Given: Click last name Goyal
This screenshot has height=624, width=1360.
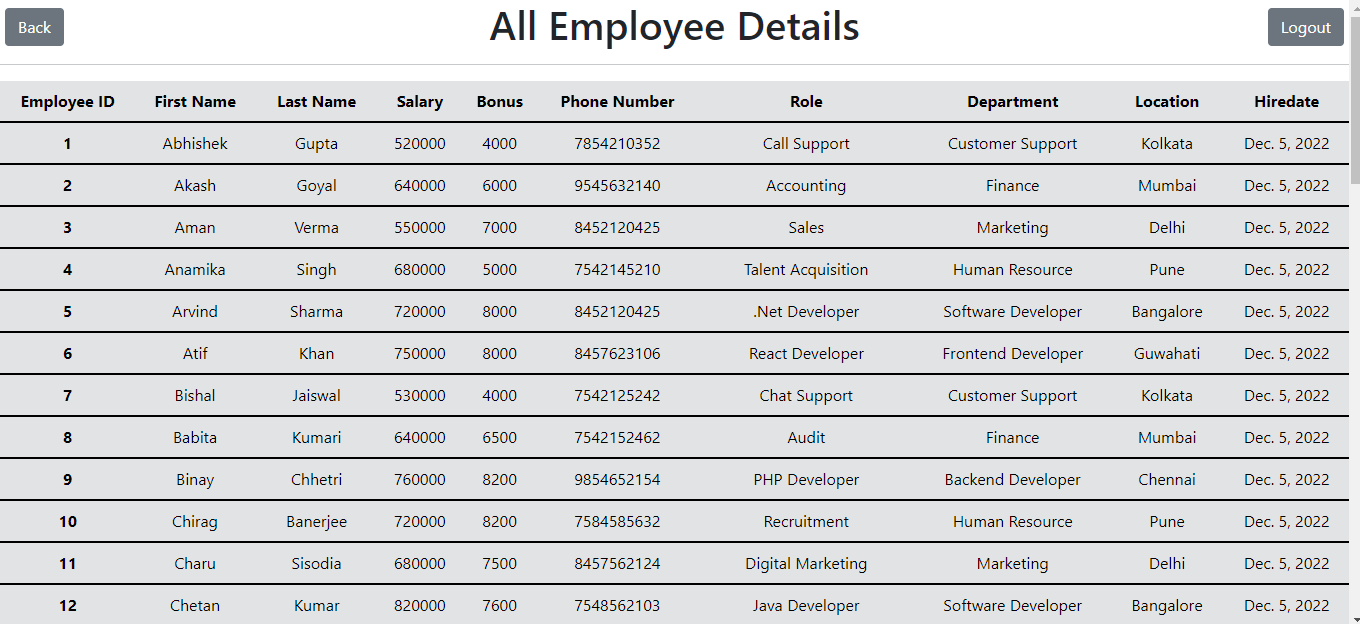Looking at the screenshot, I should pos(316,186).
